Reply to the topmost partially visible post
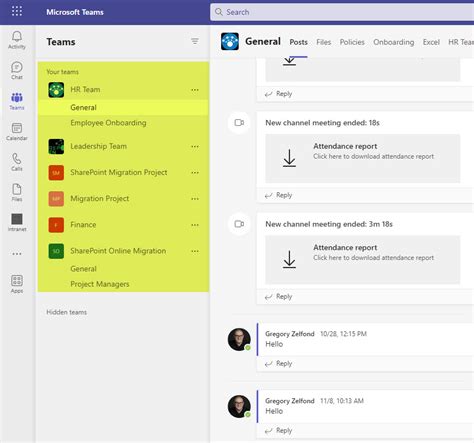 [x=279, y=94]
